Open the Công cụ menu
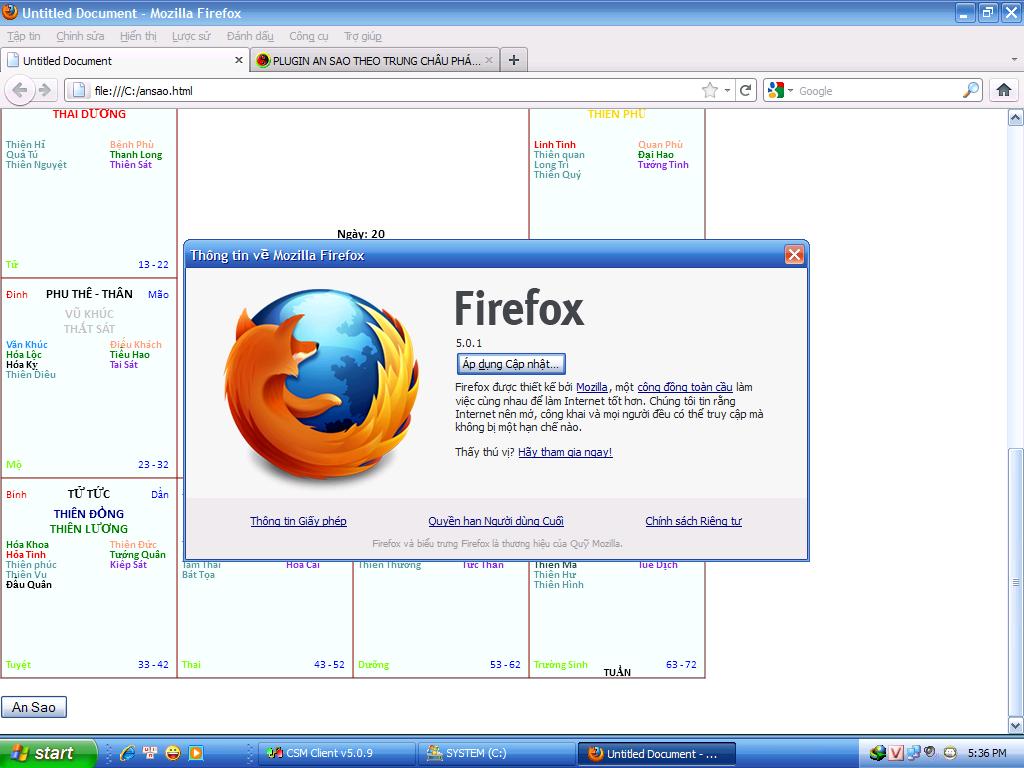Viewport: 1024px width, 768px height. click(x=308, y=36)
